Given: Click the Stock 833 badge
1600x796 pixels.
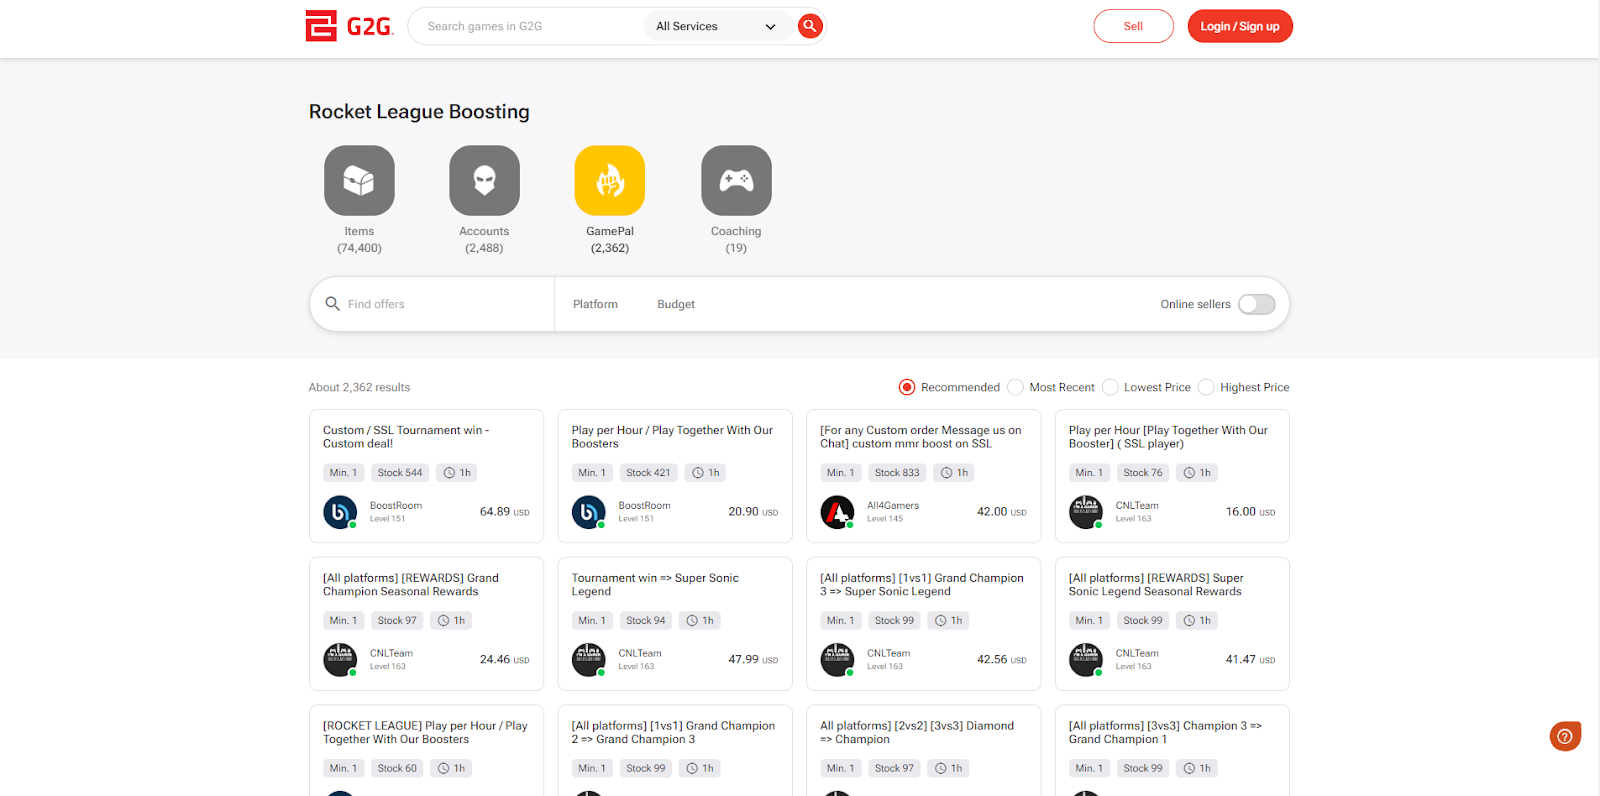Looking at the screenshot, I should [x=897, y=473].
